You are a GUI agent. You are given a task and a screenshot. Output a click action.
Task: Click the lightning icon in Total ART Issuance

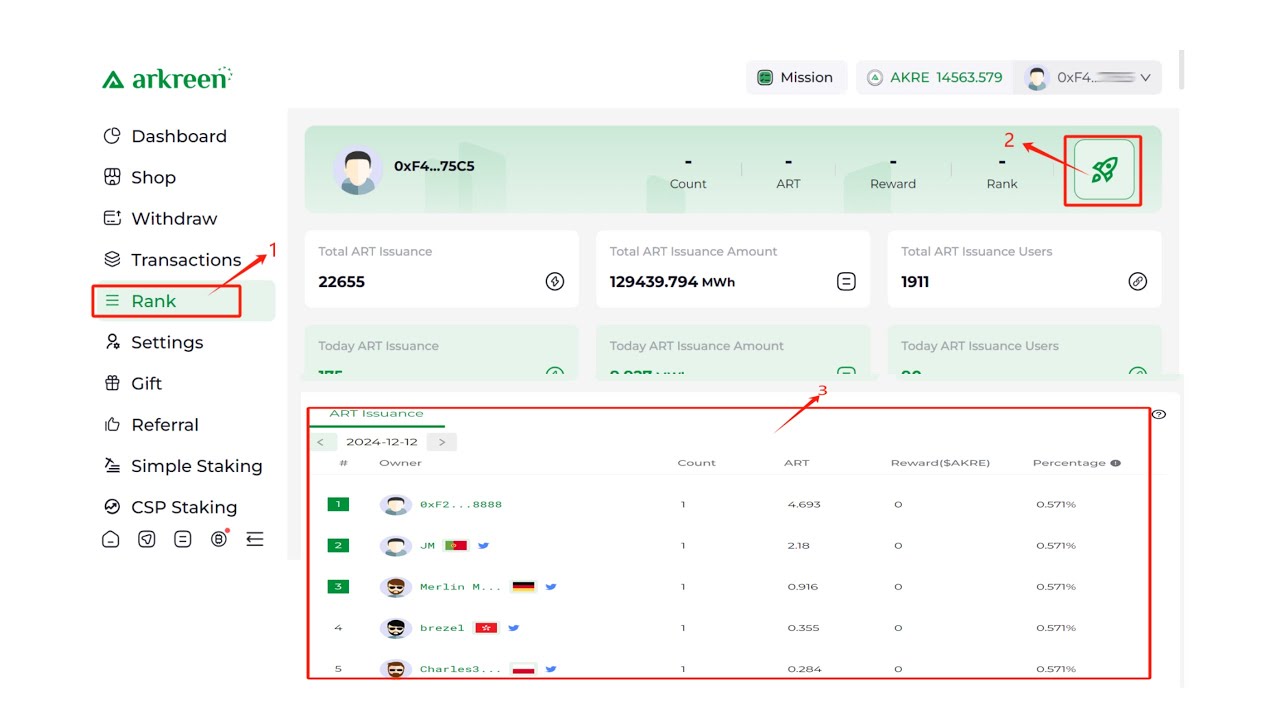coord(555,282)
